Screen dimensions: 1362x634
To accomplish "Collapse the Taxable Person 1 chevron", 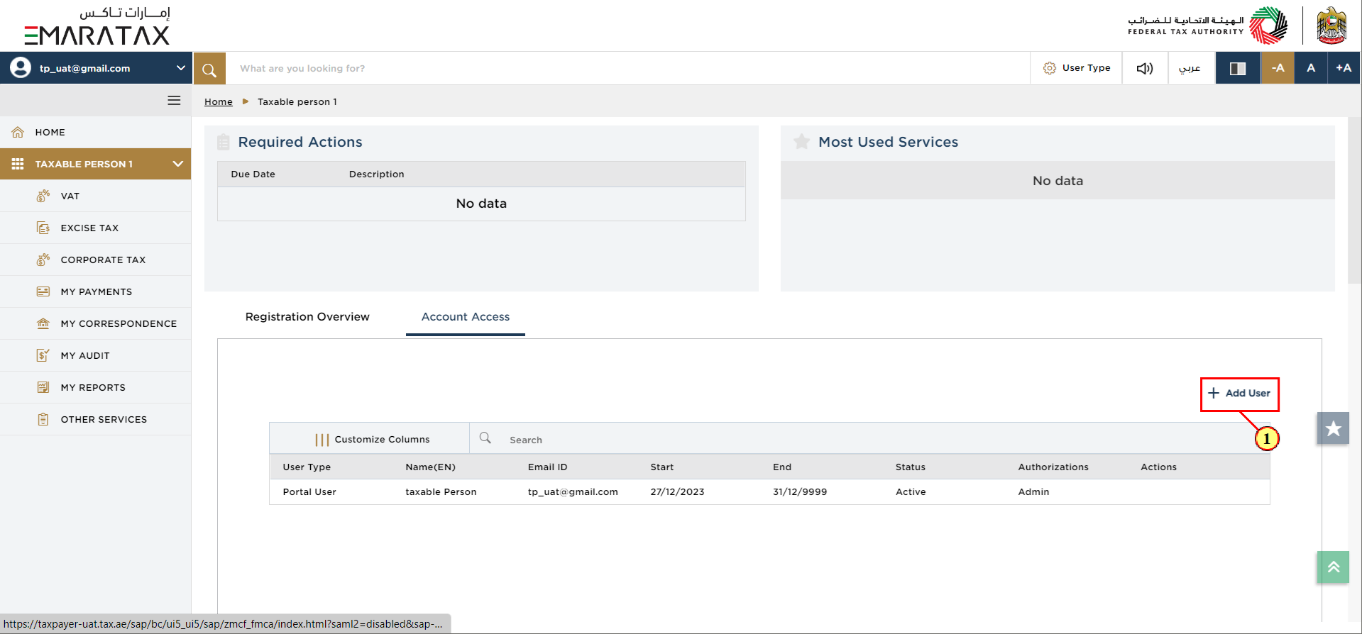I will pos(178,164).
